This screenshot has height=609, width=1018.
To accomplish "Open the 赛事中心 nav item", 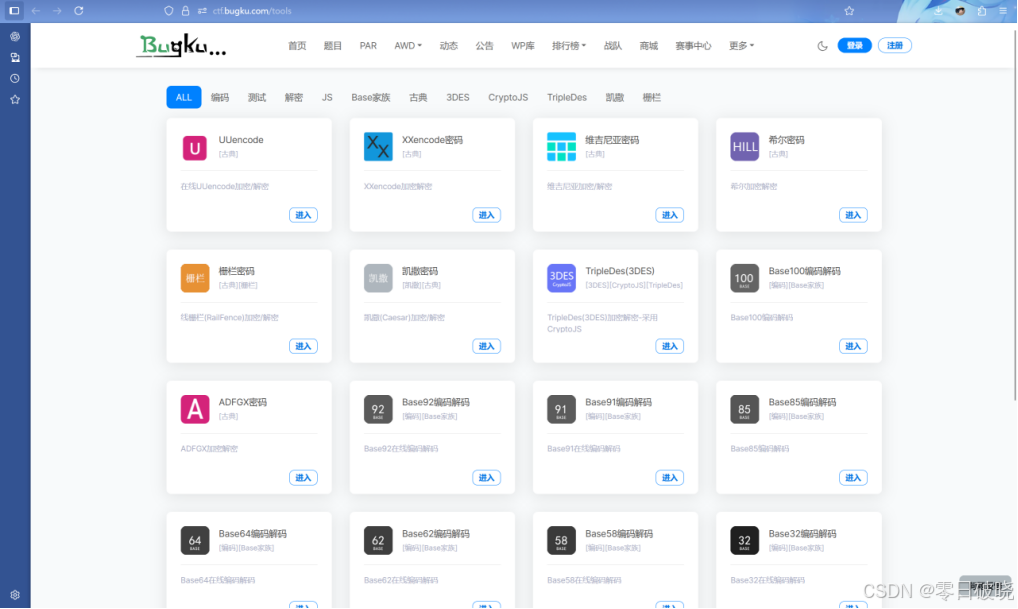I will click(693, 45).
